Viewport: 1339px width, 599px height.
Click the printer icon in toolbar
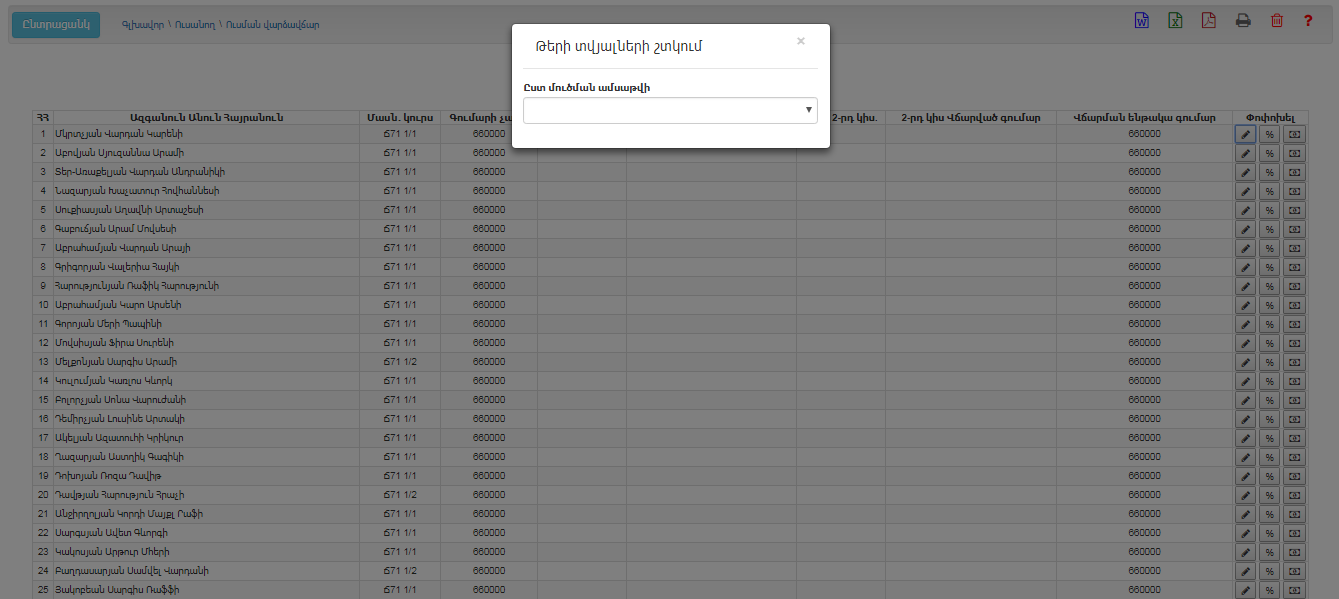point(1243,21)
